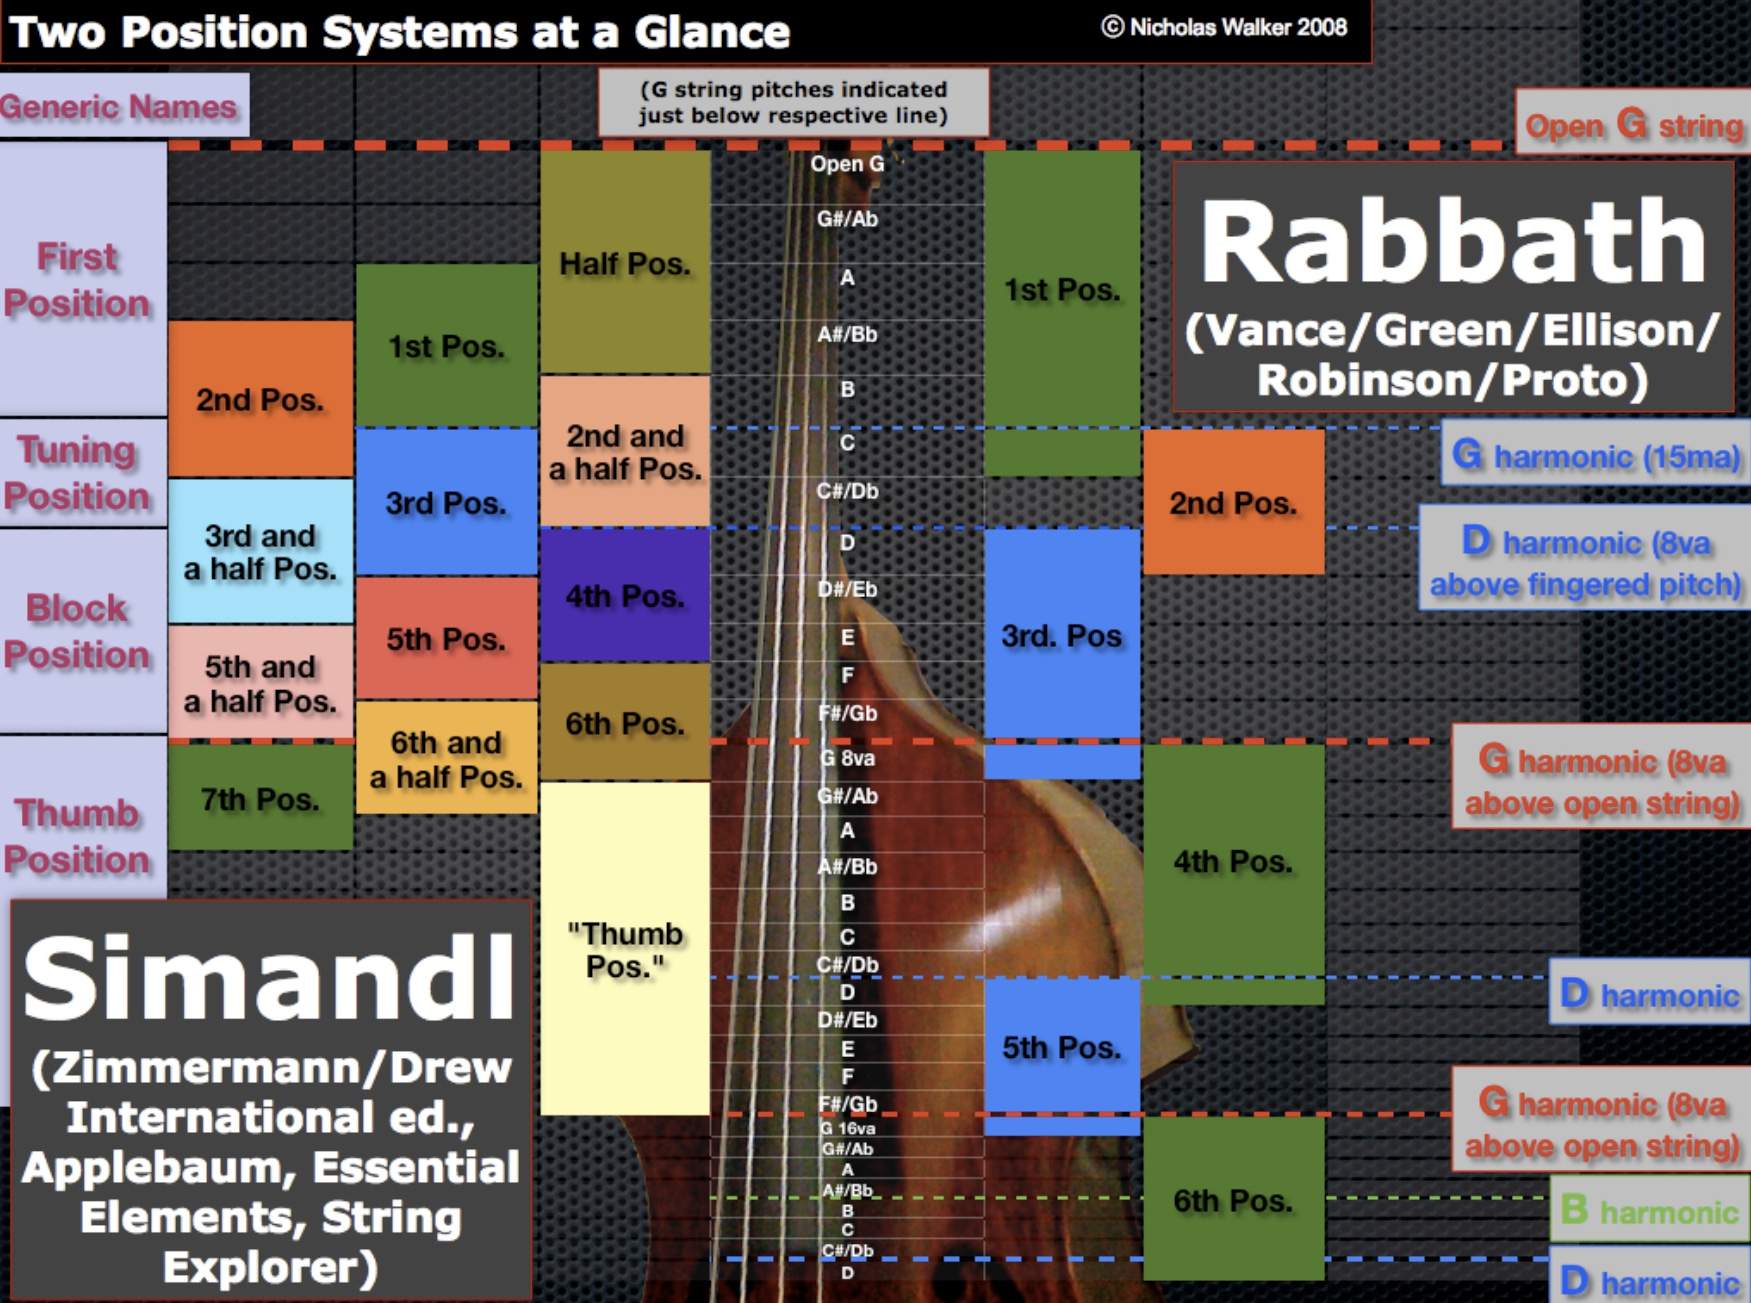Click the "2nd and a half Pos." block
This screenshot has height=1303, width=1751.
coord(625,451)
